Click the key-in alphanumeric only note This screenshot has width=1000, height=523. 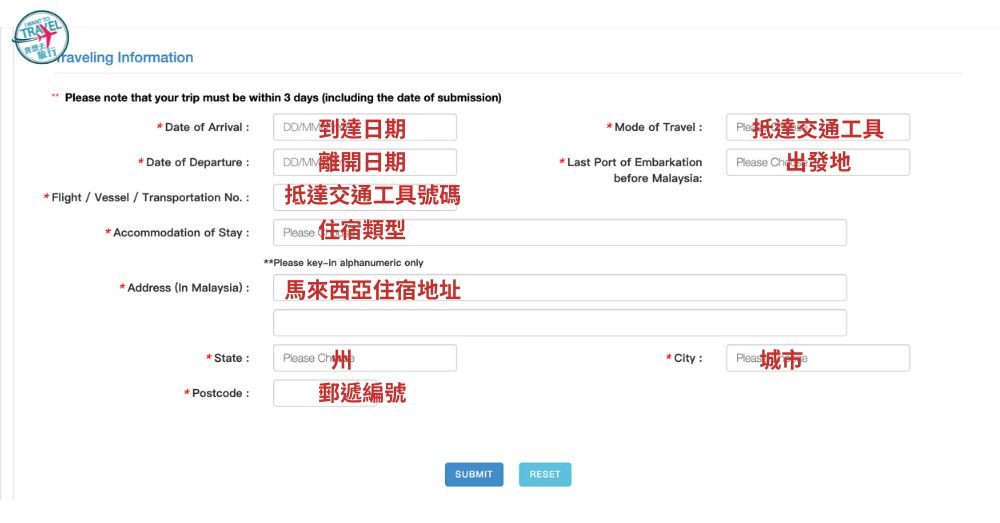343,263
